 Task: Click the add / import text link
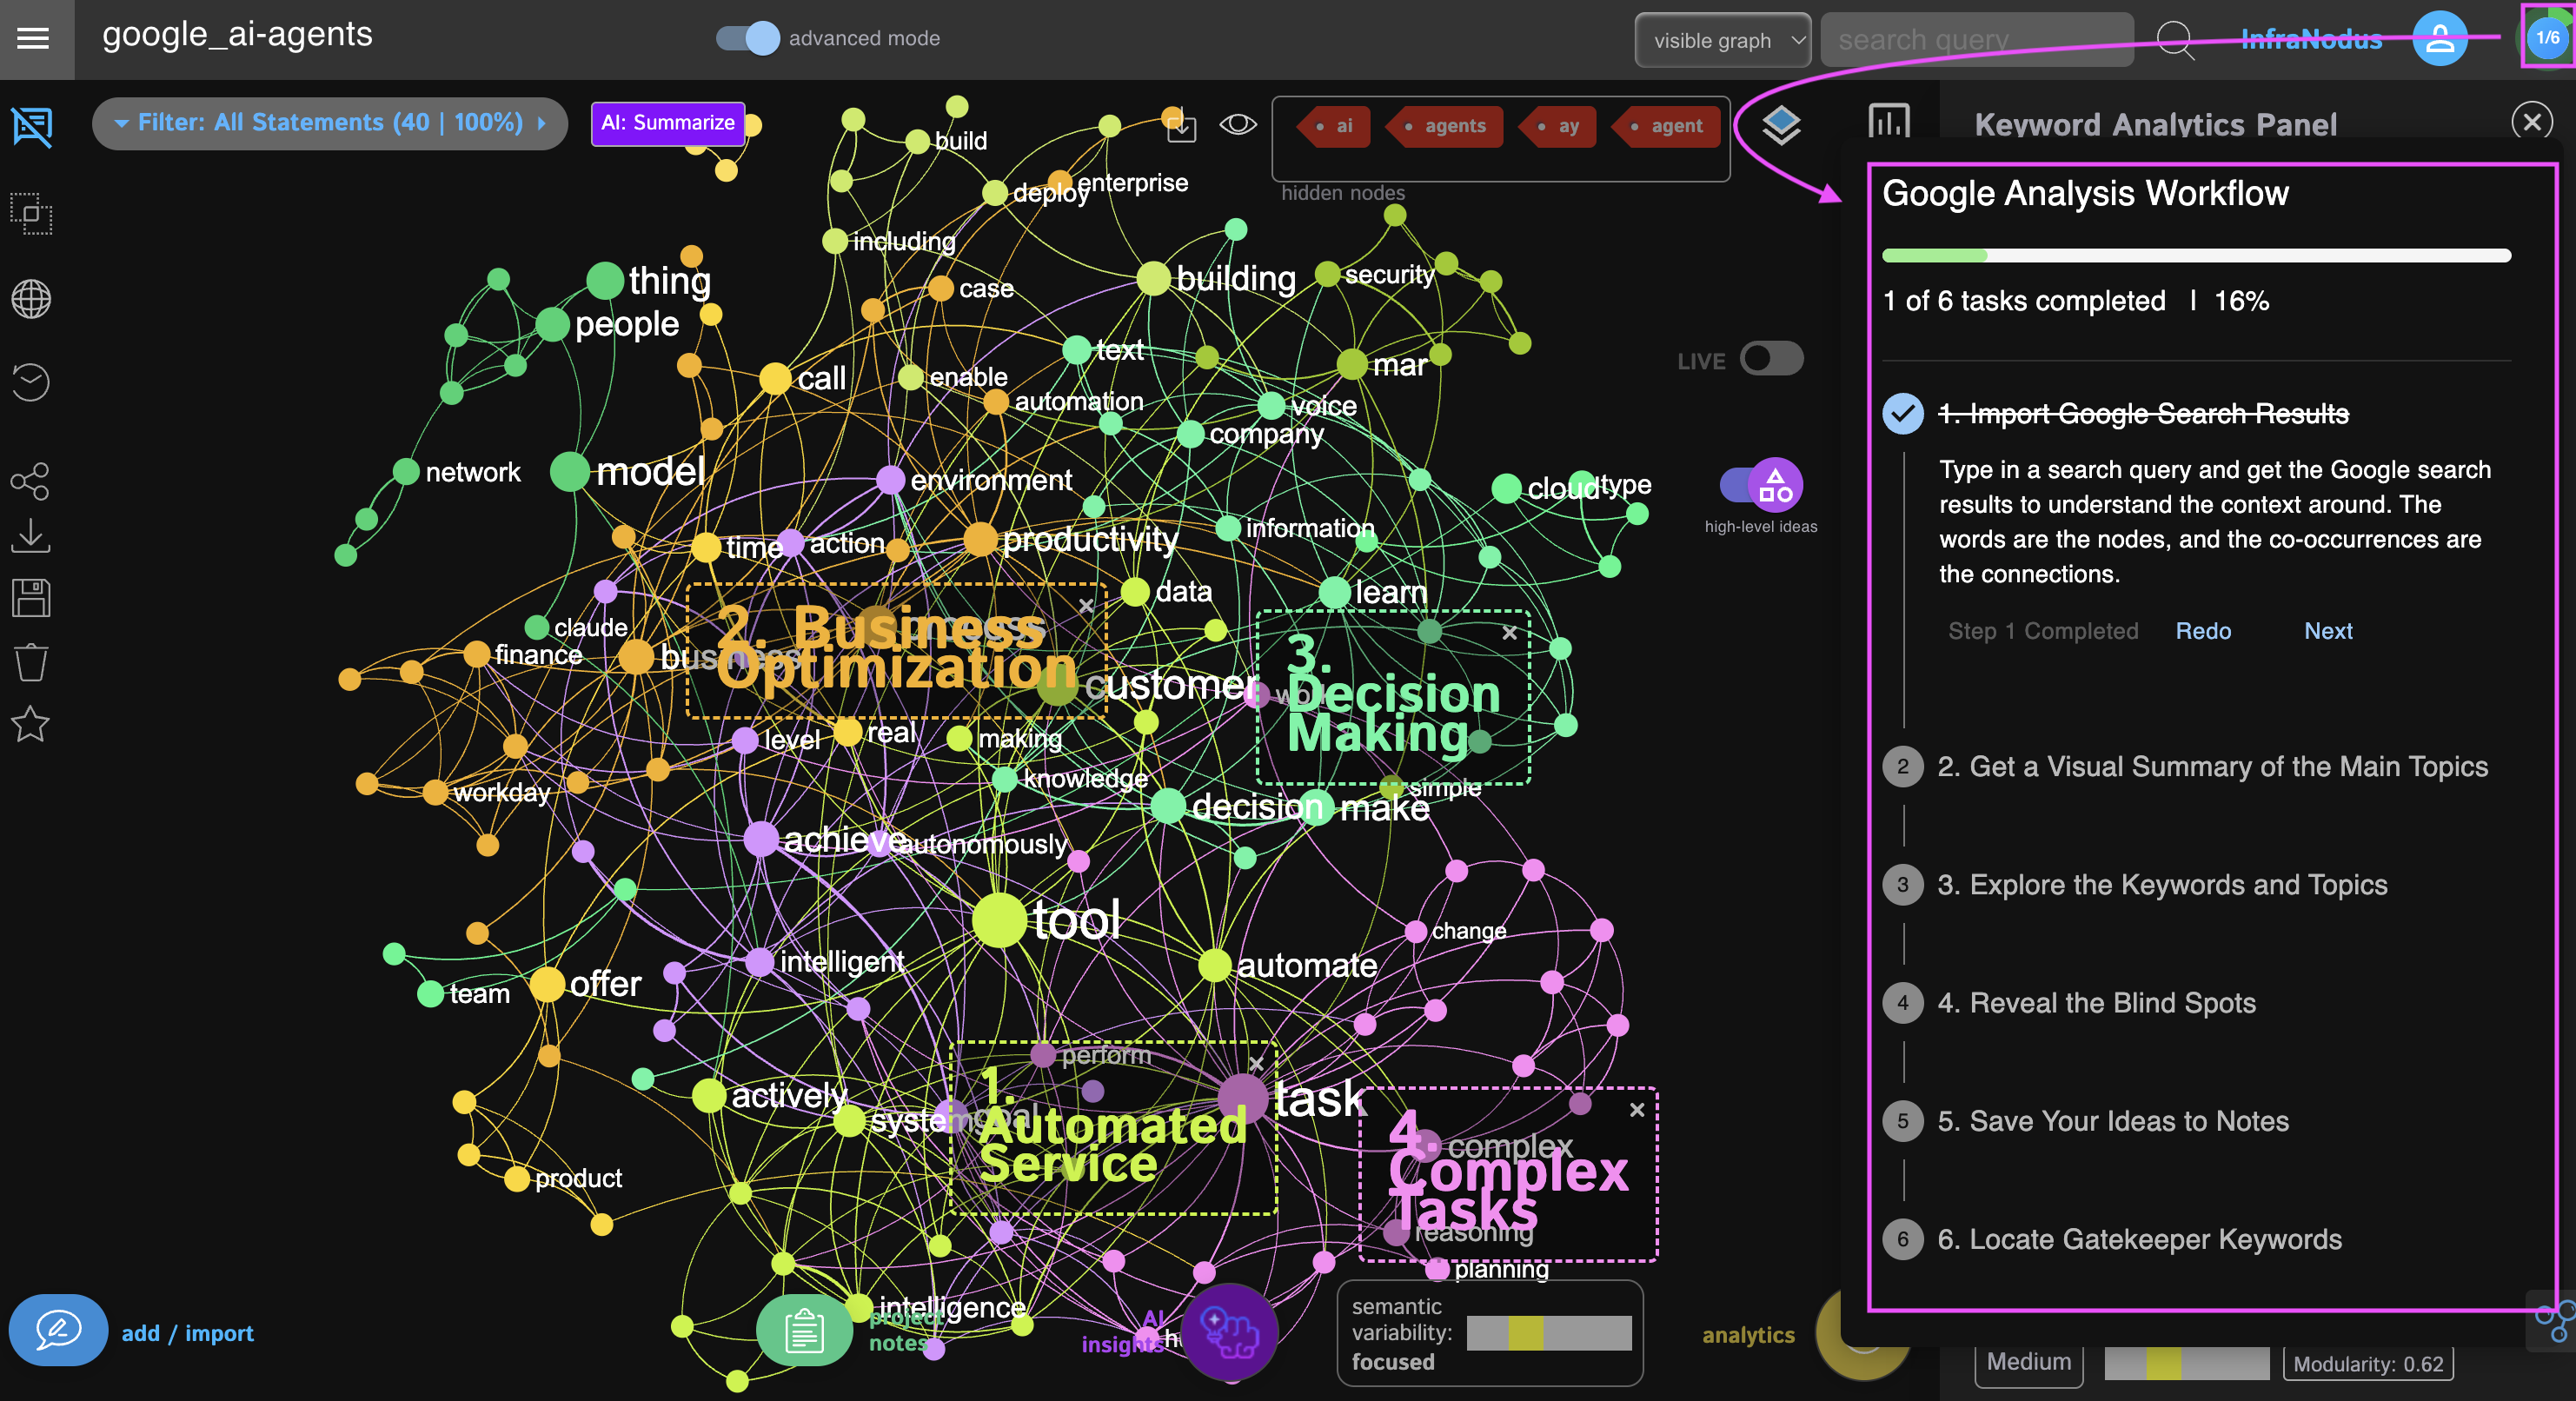(x=188, y=1333)
